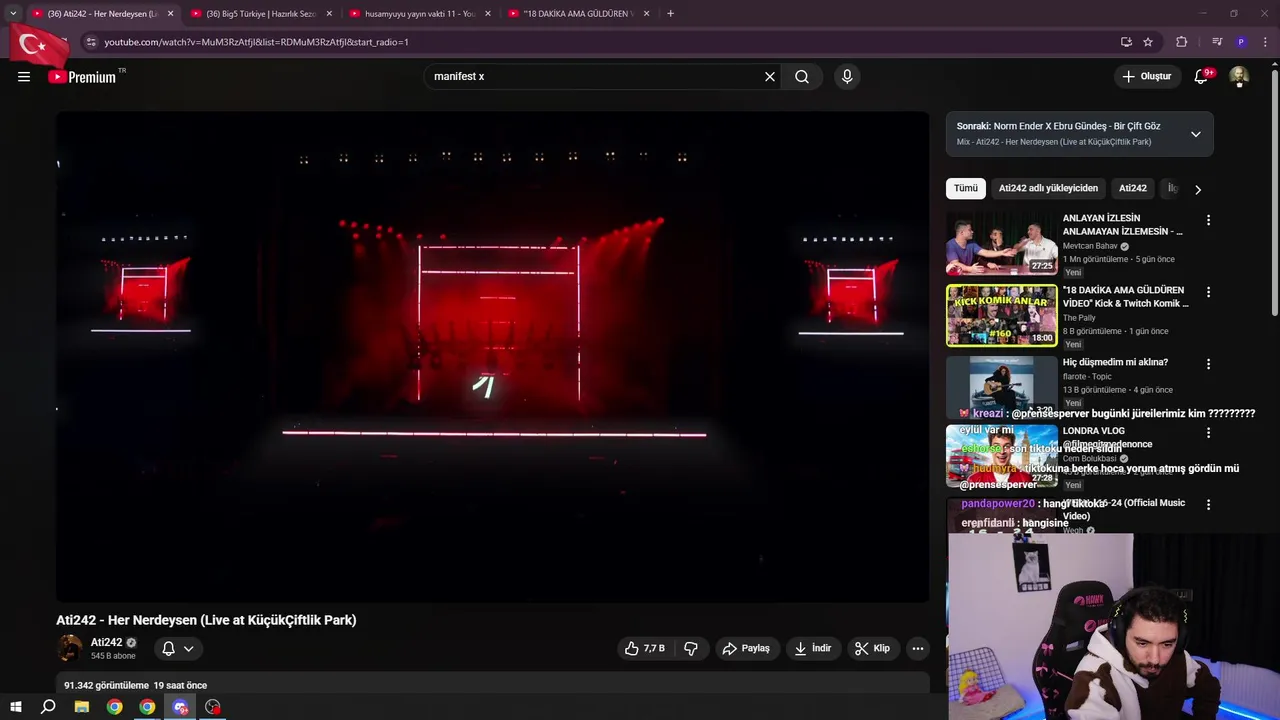Viewport: 1280px width, 720px height.
Task: Open 'Hiç düşmedim mi aklına?' video title
Action: click(x=1115, y=362)
